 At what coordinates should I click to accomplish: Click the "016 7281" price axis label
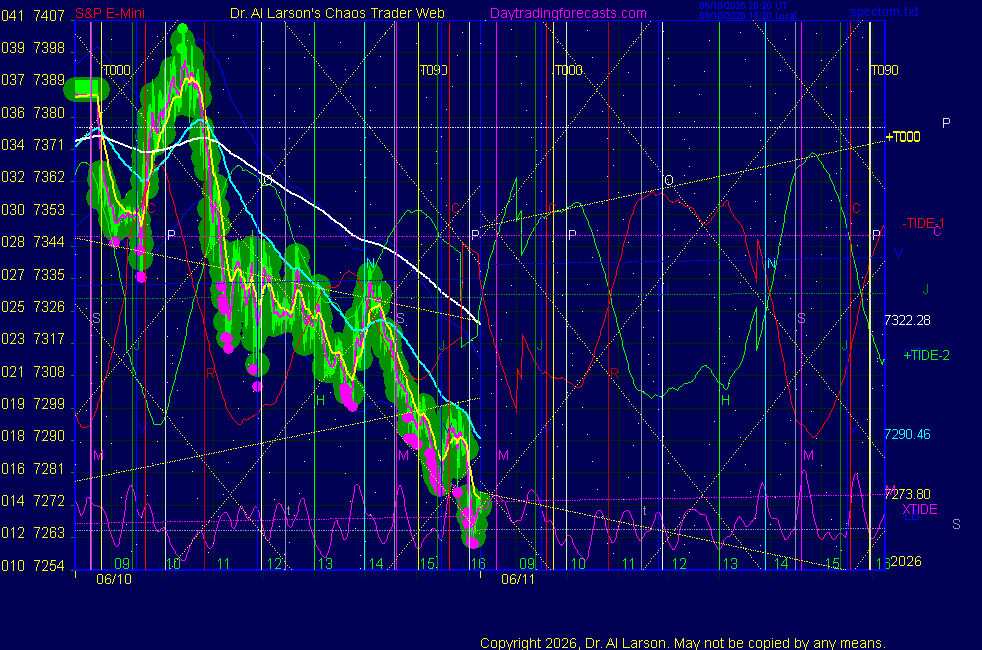[33, 469]
